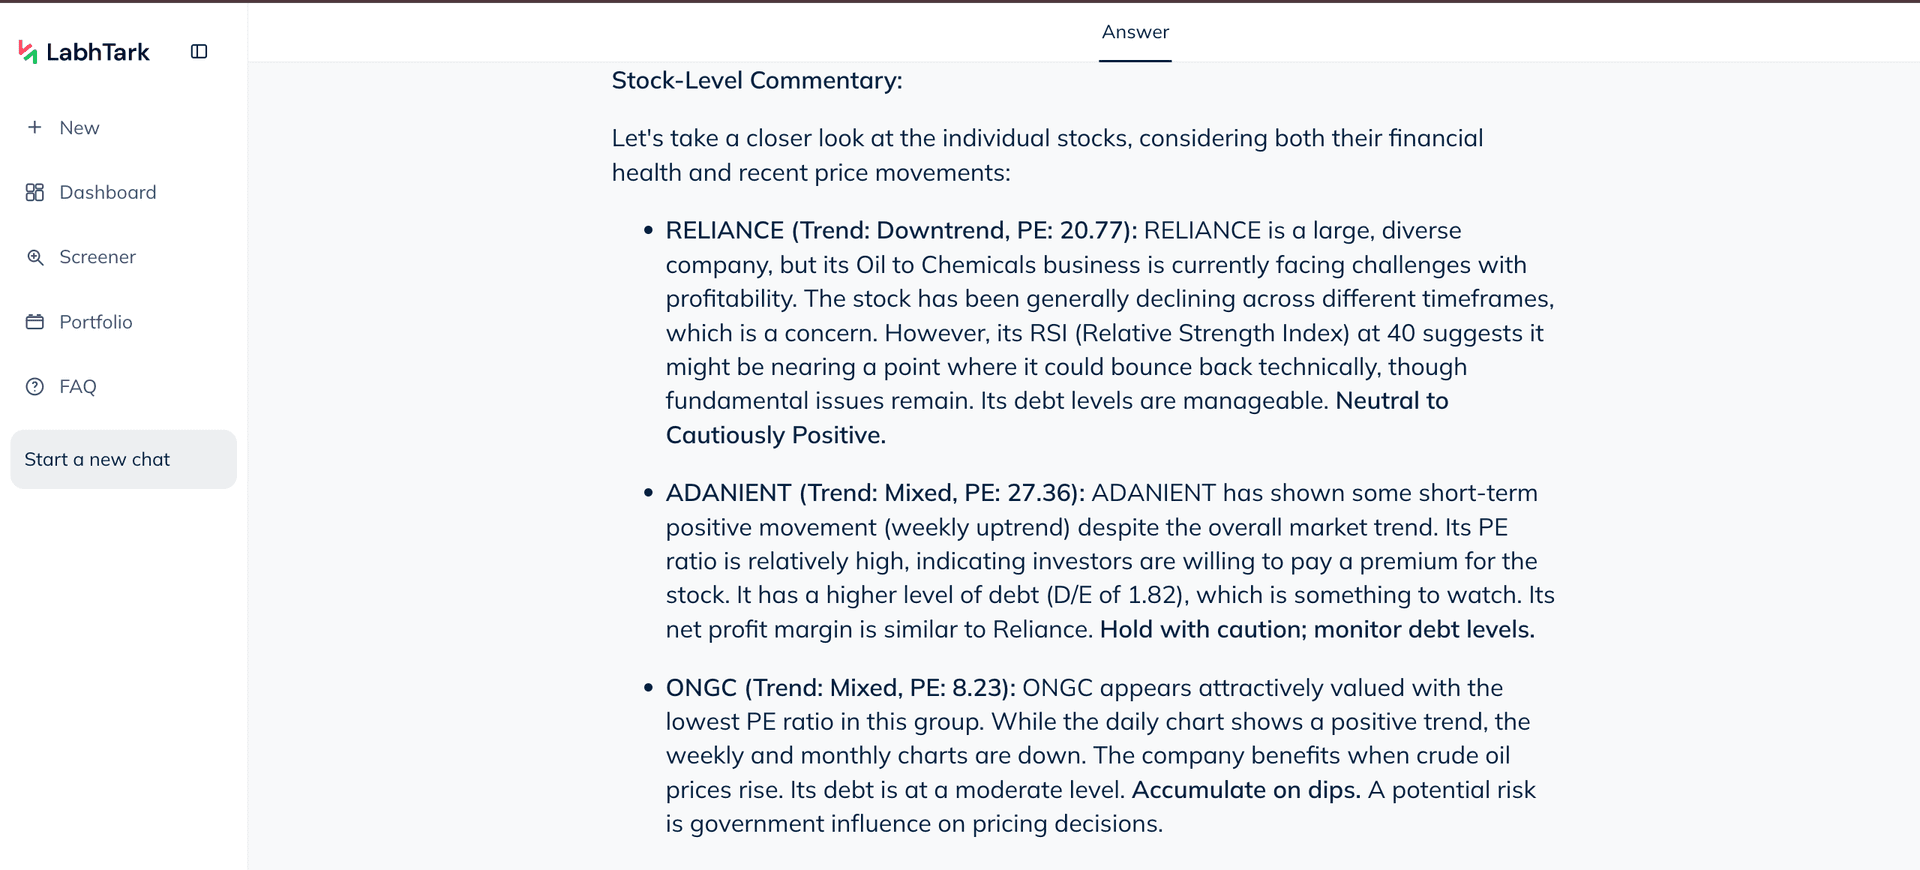Viewport: 1920px width, 870px height.
Task: Click the ADANIENT bold stock heading
Action: tap(875, 493)
